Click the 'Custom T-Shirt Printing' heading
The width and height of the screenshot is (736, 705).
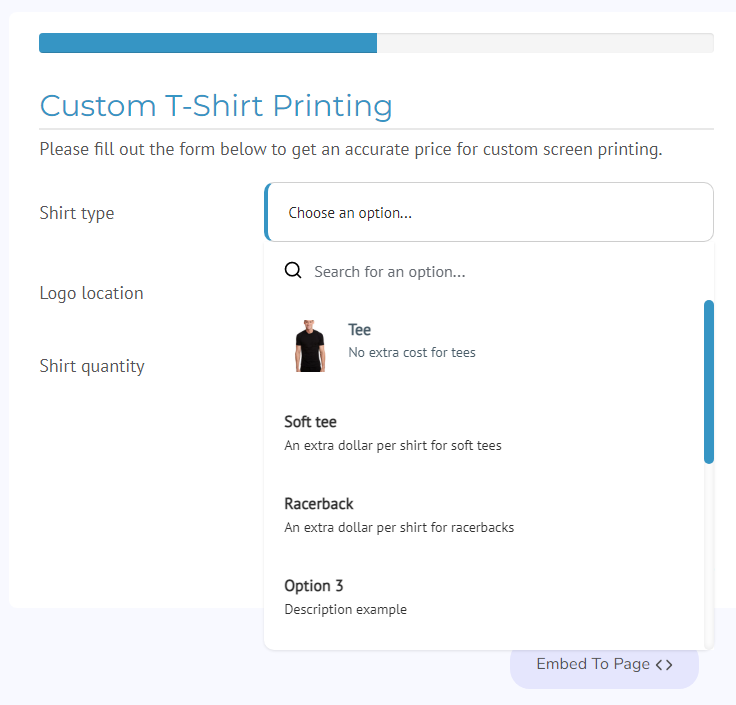216,106
